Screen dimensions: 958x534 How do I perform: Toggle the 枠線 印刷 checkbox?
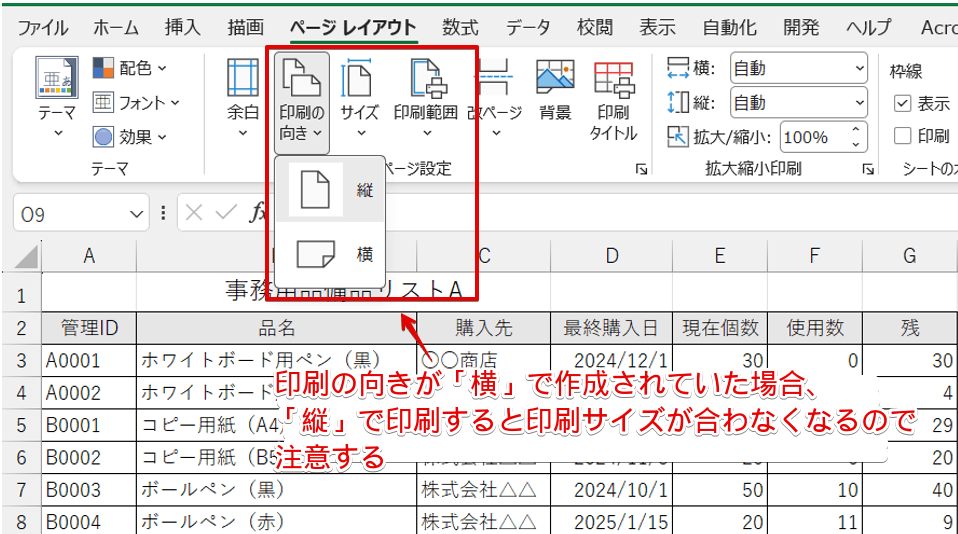point(902,136)
